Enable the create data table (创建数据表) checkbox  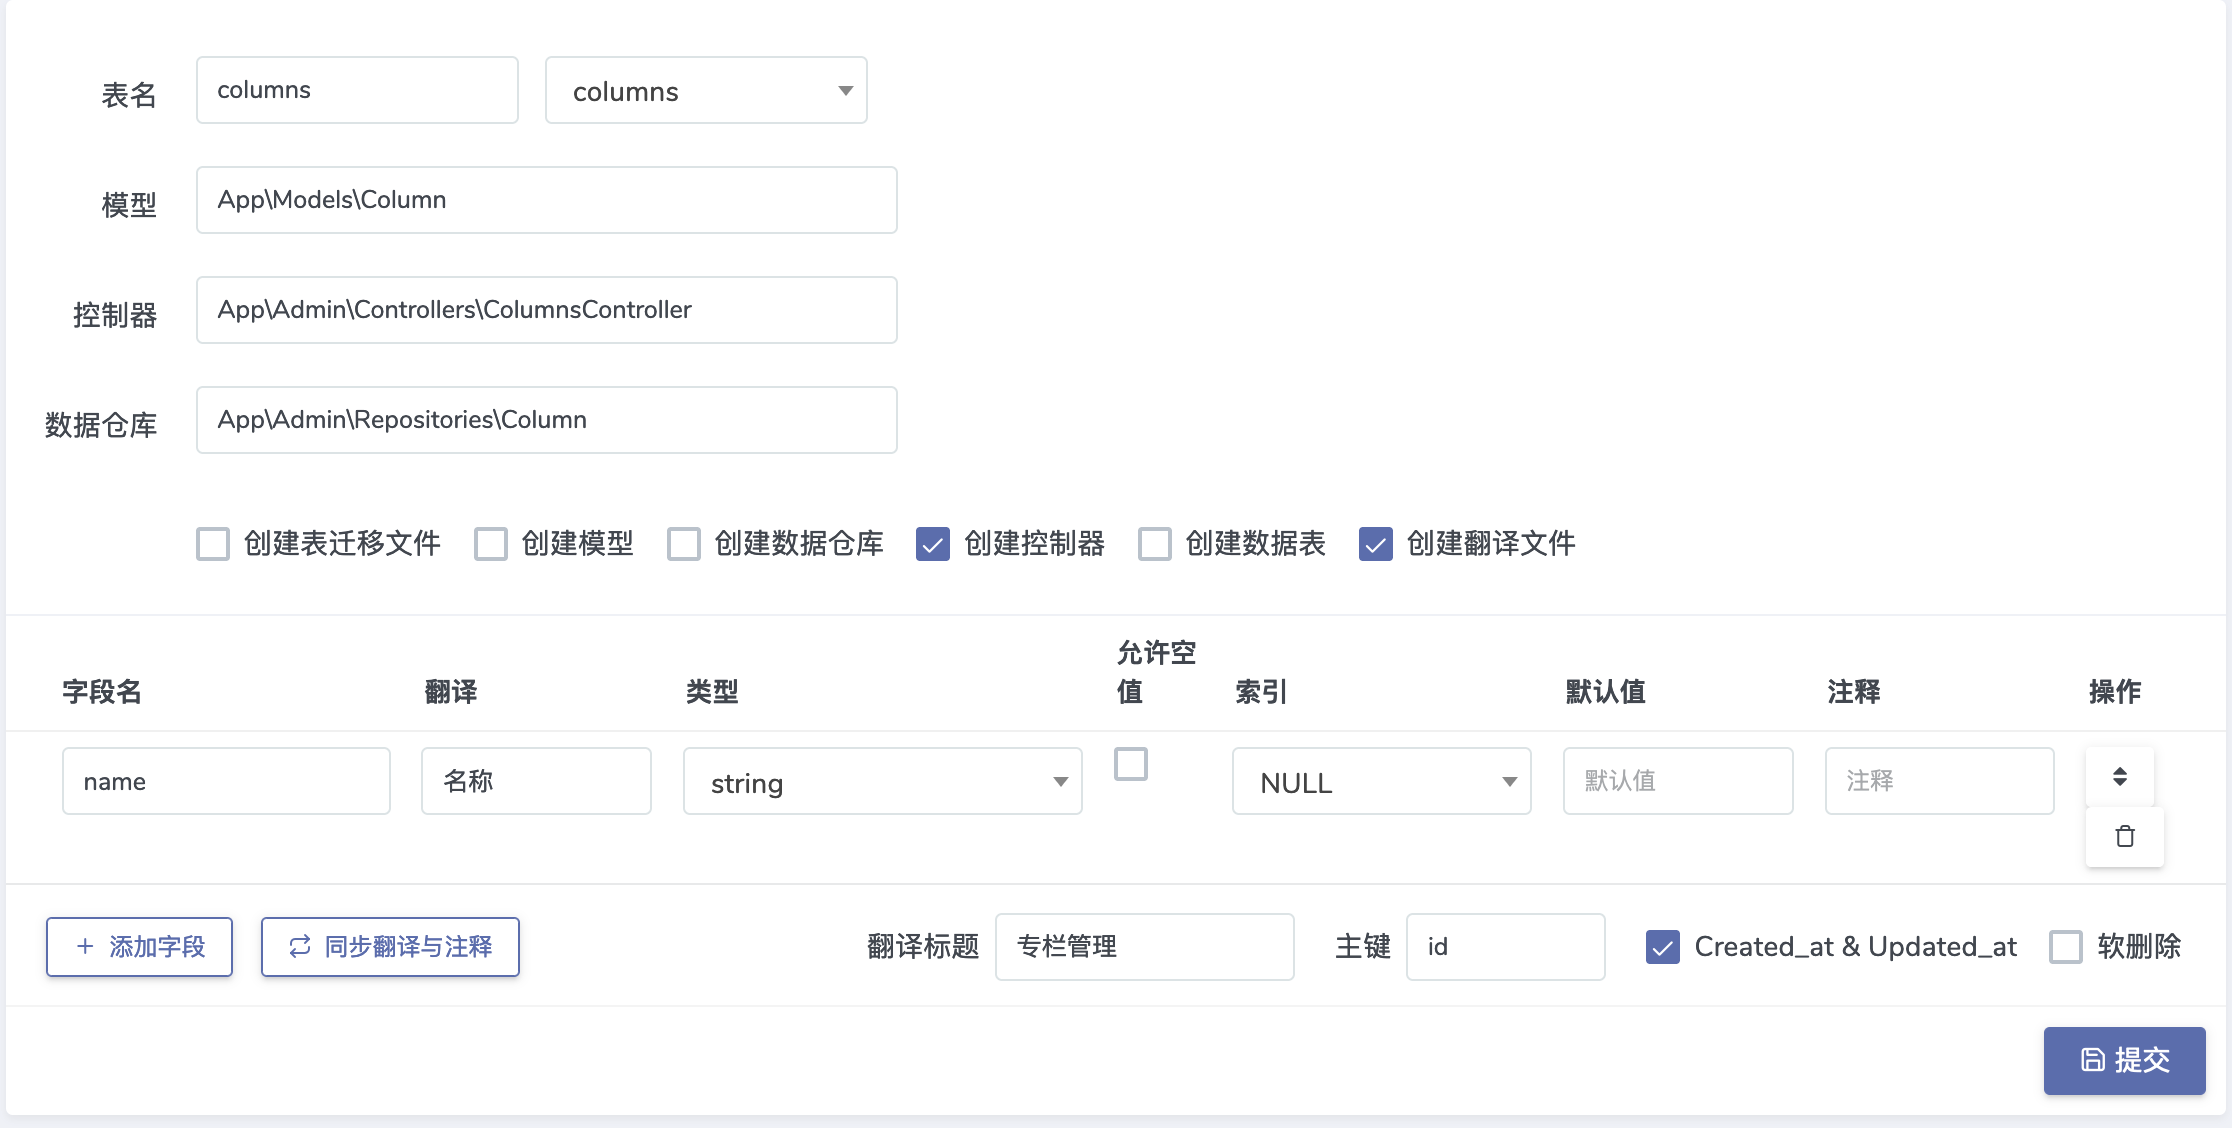point(1155,544)
